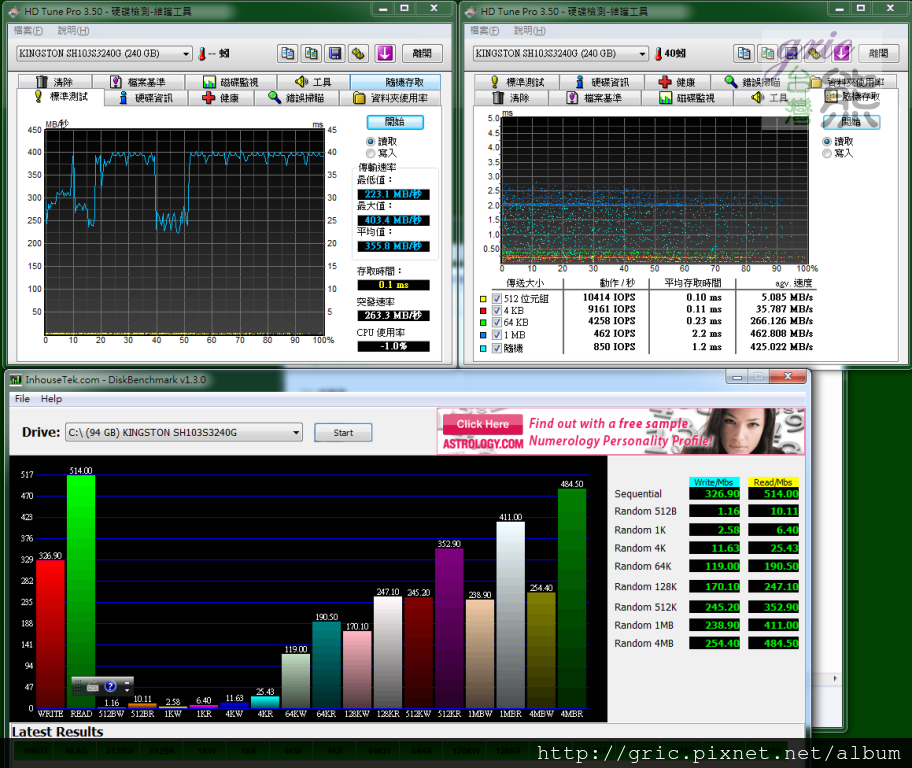This screenshot has width=912, height=768.
Task: Click the options (wrench) icon in left HD Tune toolbar
Action: (357, 53)
